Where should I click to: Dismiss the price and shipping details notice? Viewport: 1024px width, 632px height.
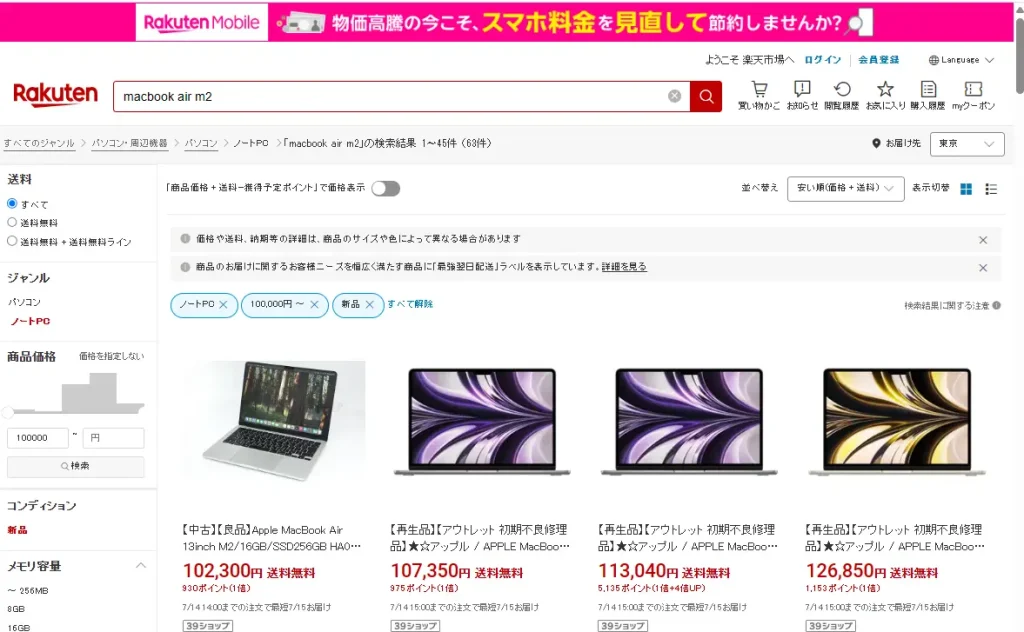[983, 240]
